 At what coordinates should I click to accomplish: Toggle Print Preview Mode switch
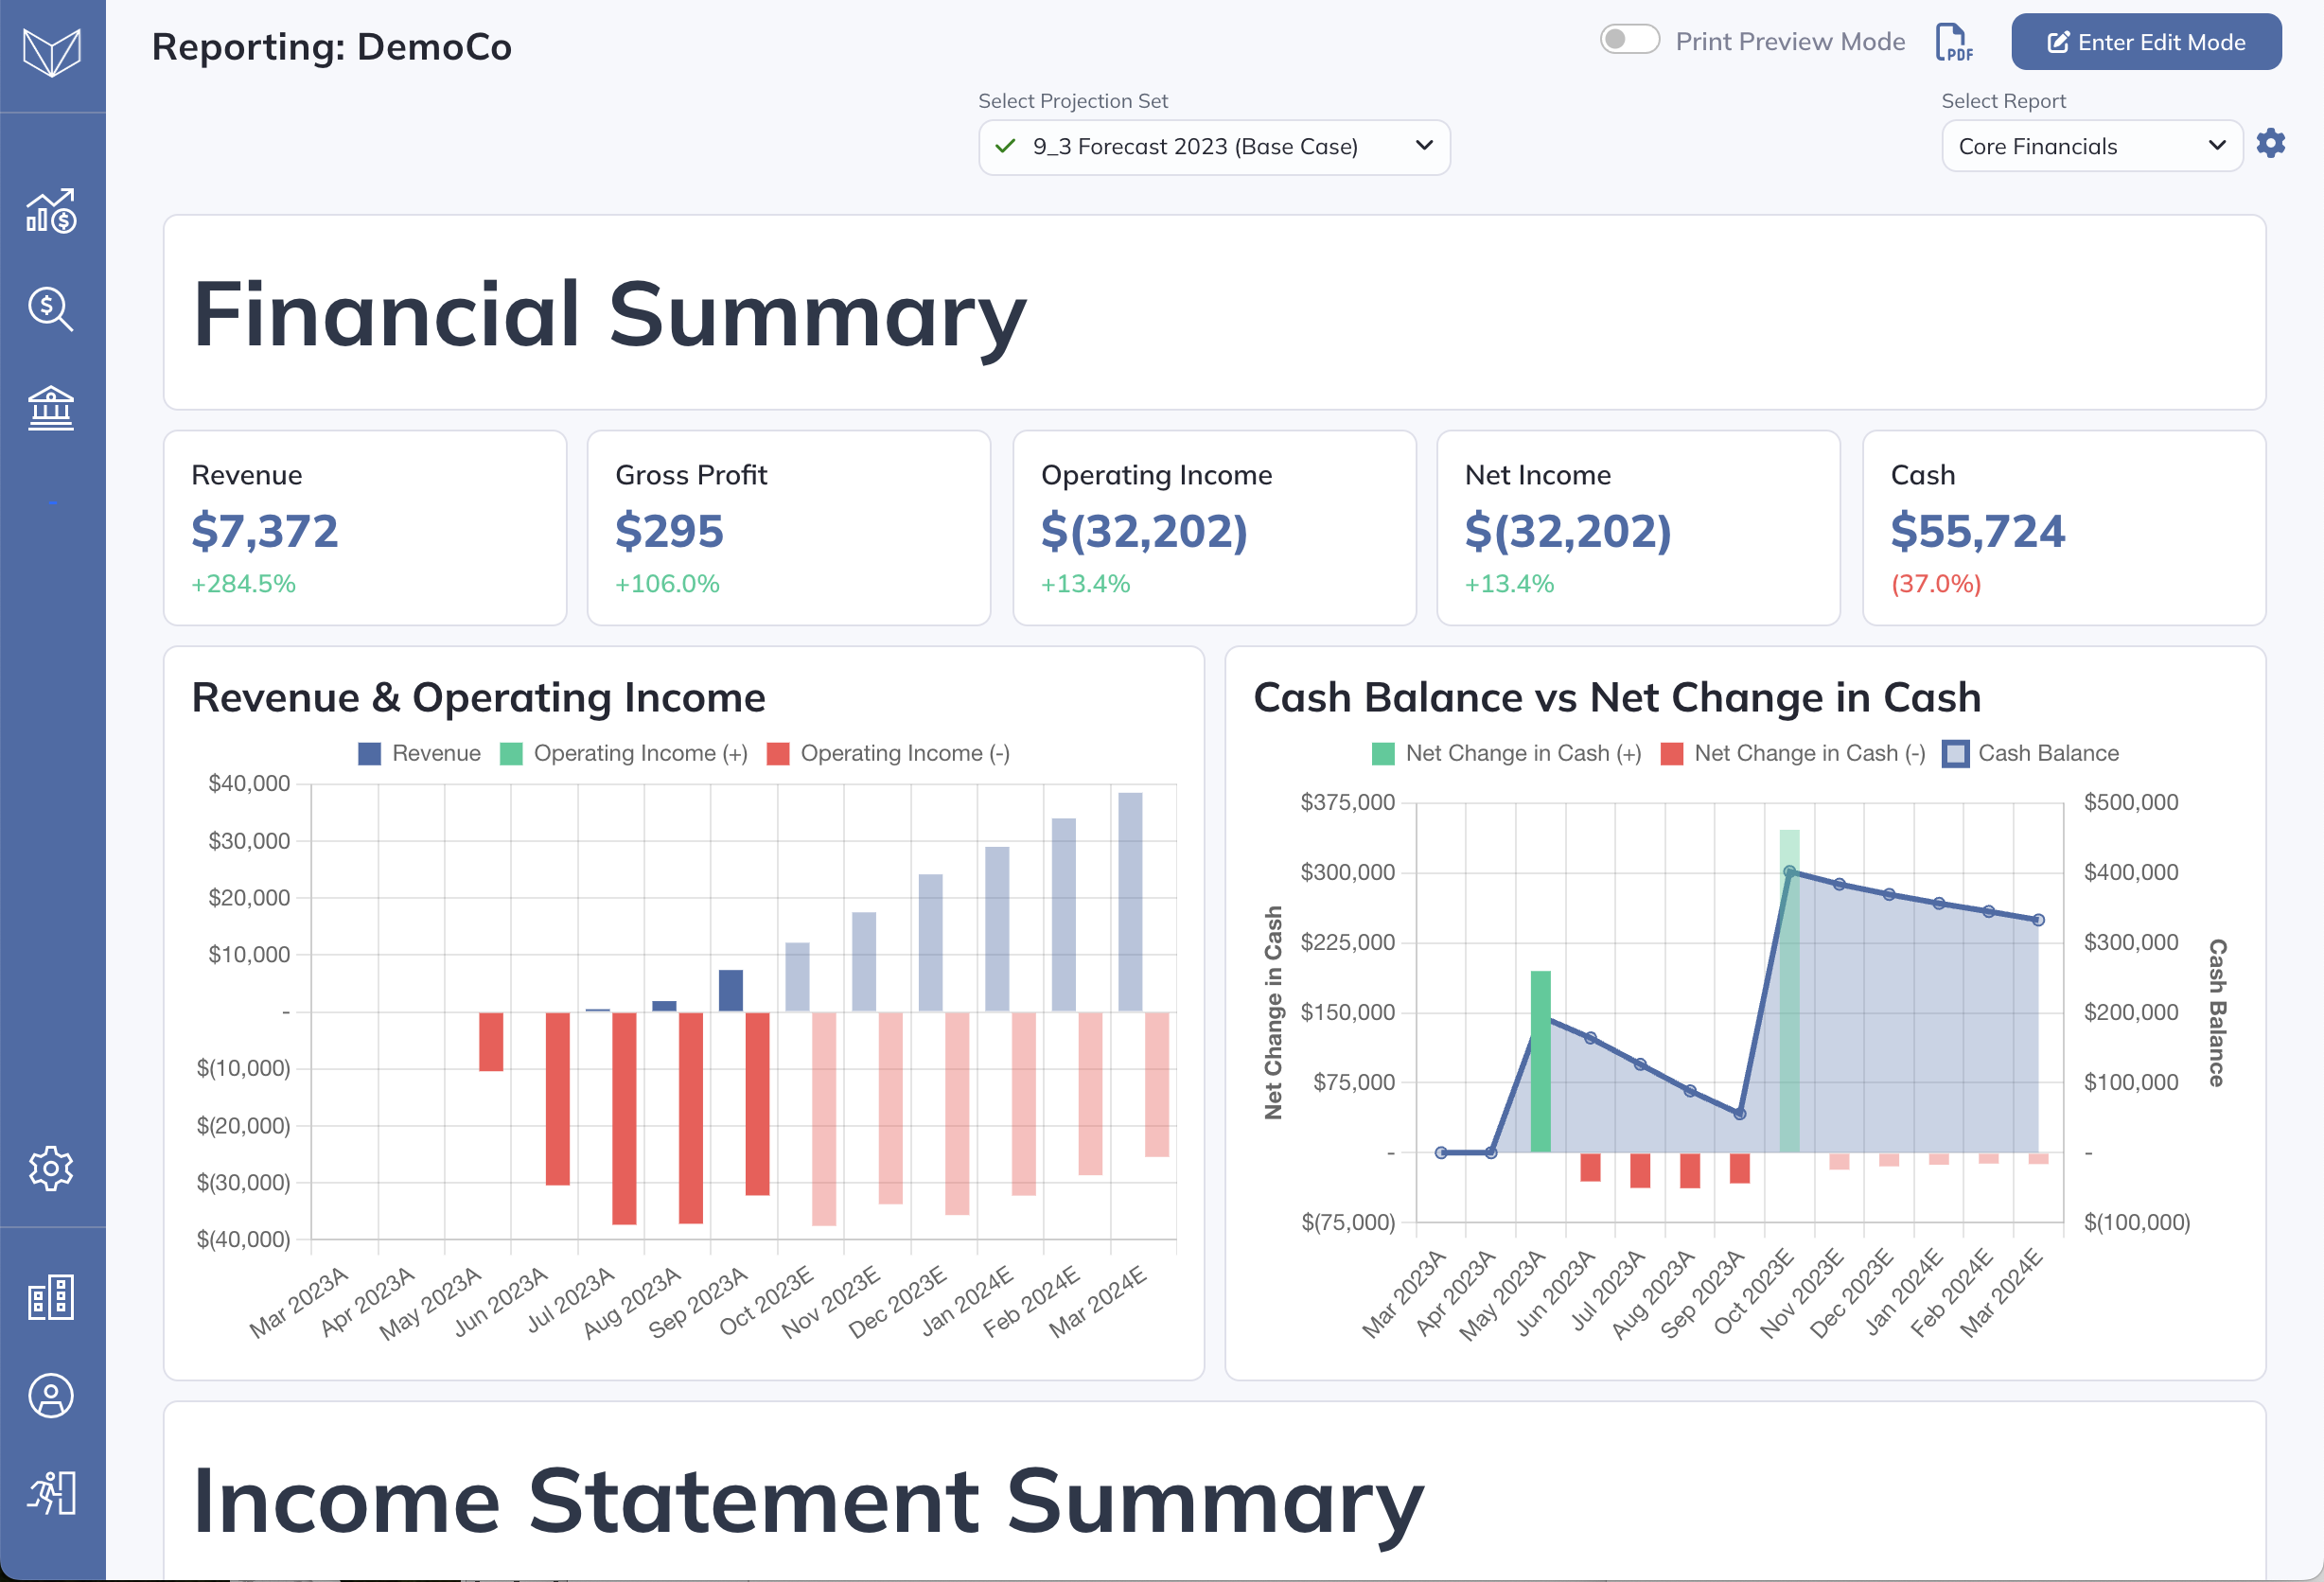click(1629, 40)
